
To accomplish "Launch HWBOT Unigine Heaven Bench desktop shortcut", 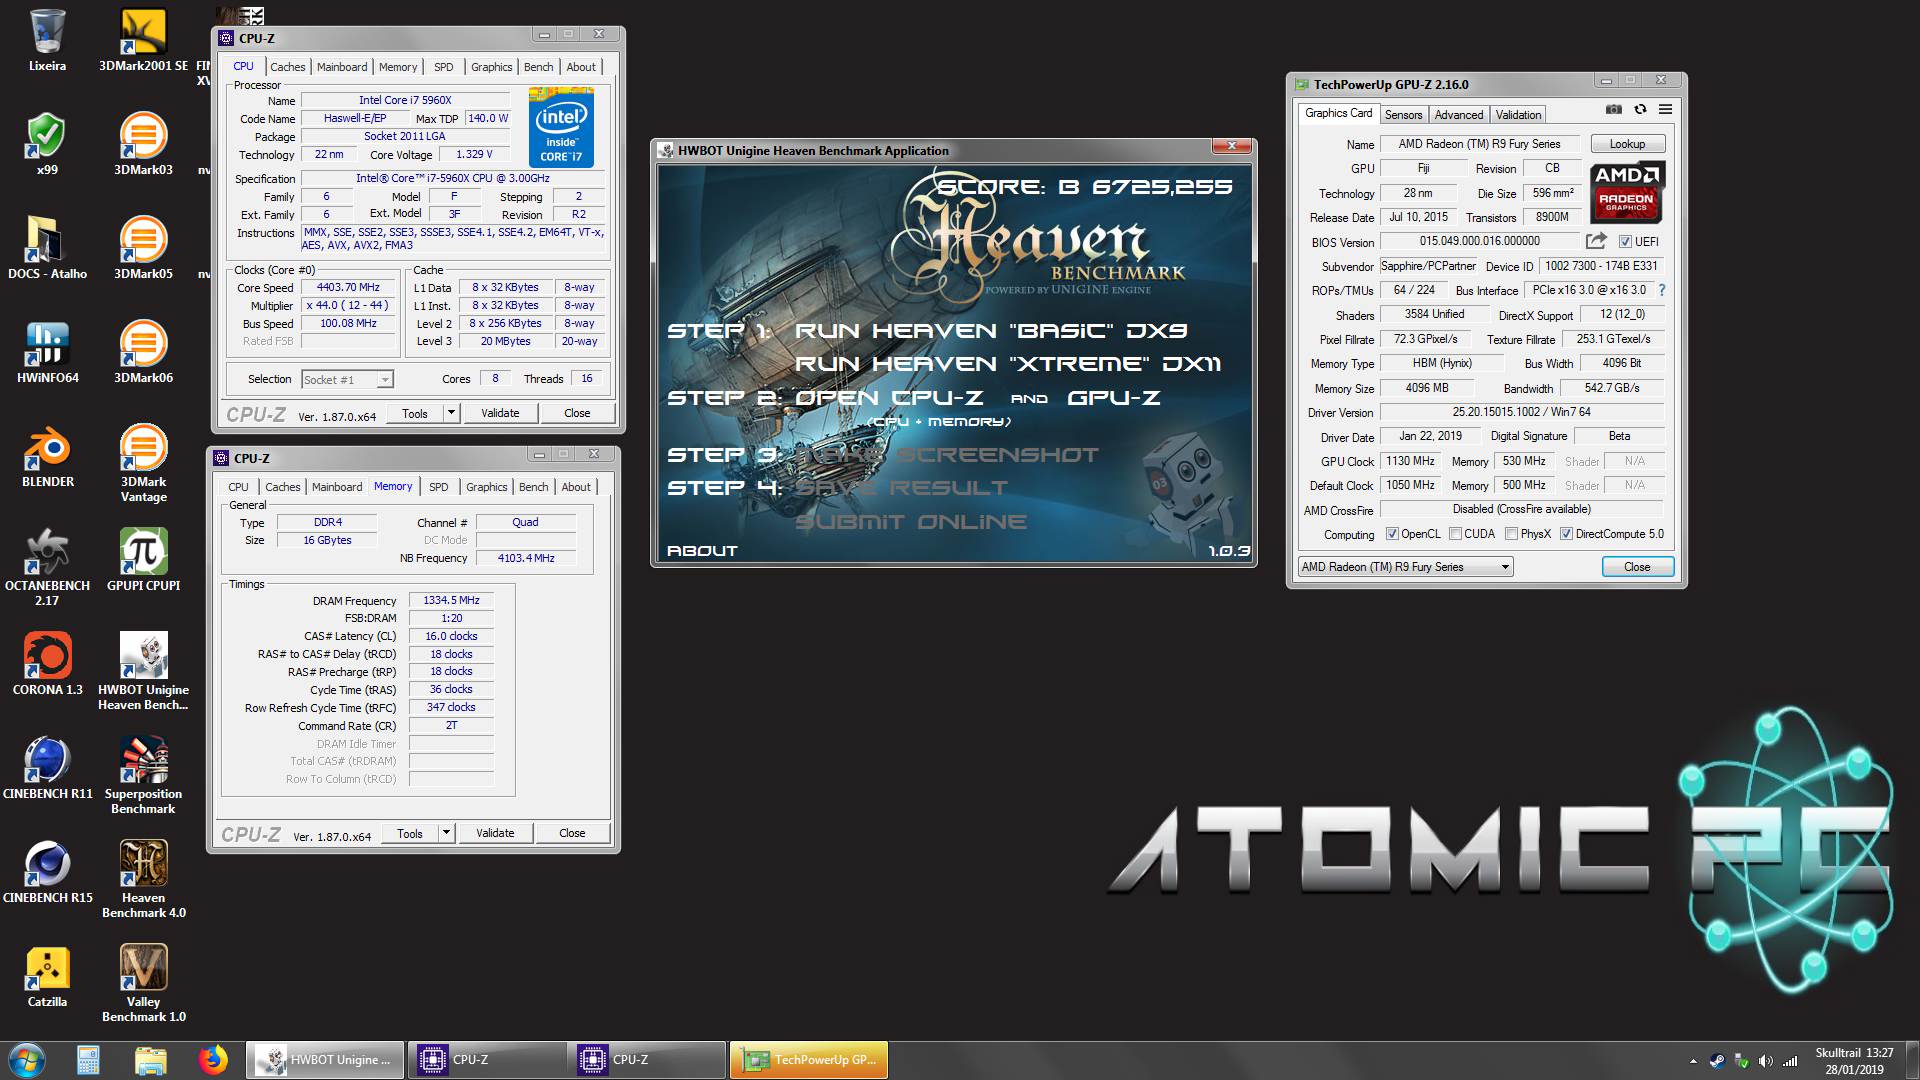I will tap(143, 671).
